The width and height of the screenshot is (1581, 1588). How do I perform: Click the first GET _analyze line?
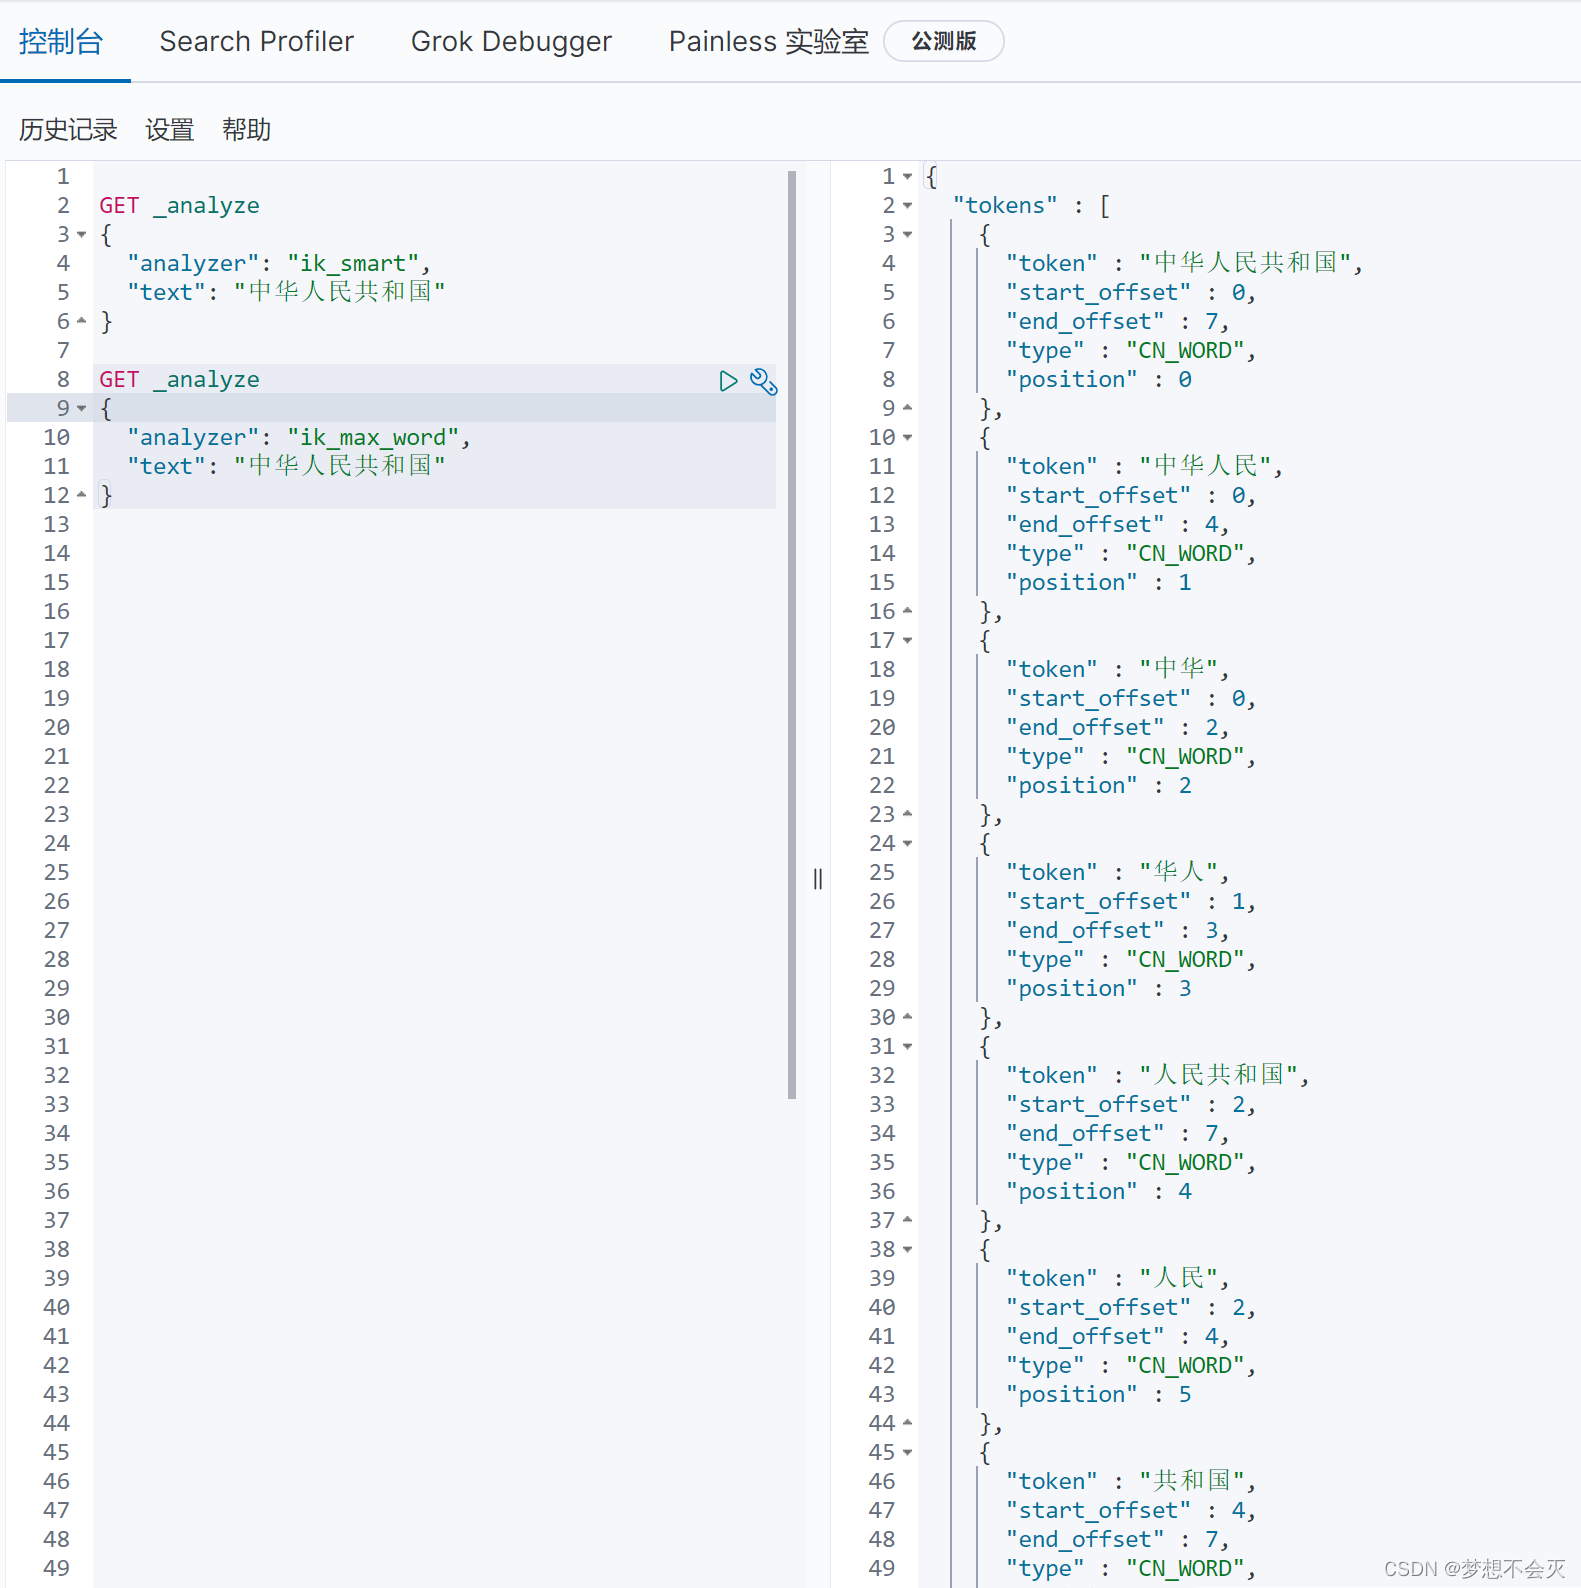(x=179, y=206)
